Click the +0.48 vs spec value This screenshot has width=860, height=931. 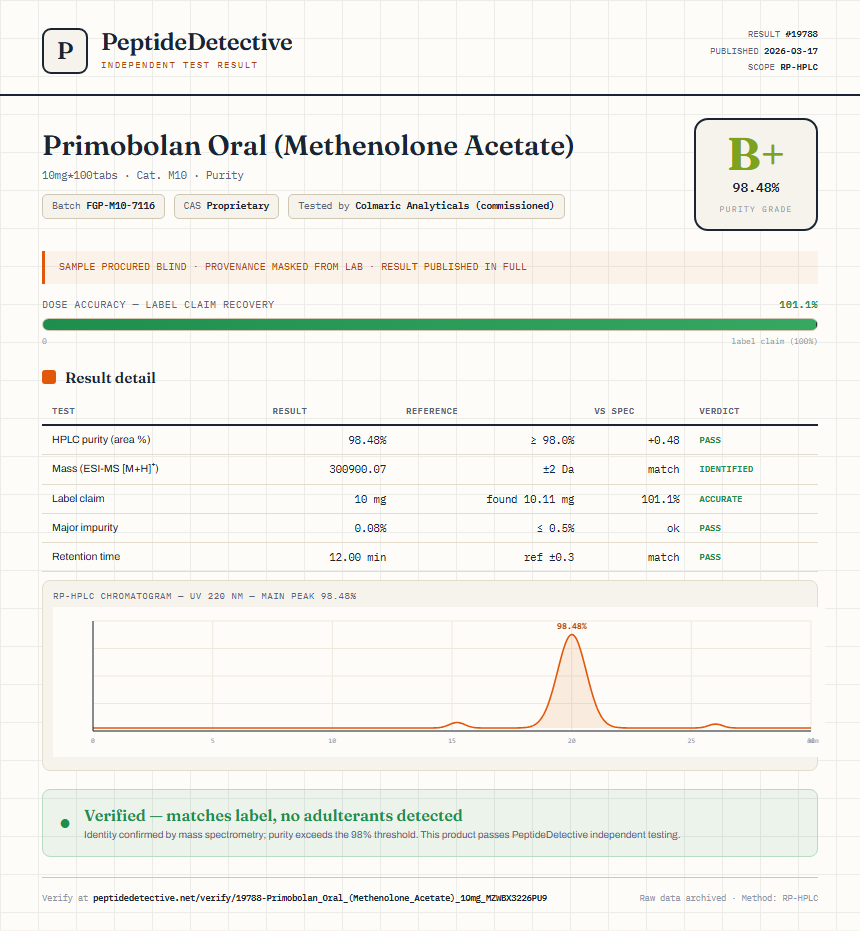tap(663, 440)
